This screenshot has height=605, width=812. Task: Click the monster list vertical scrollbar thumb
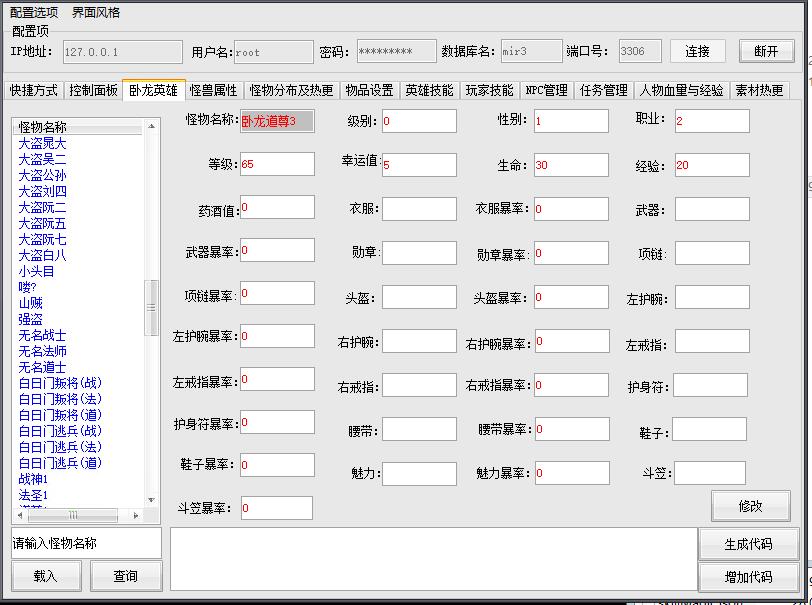click(152, 307)
